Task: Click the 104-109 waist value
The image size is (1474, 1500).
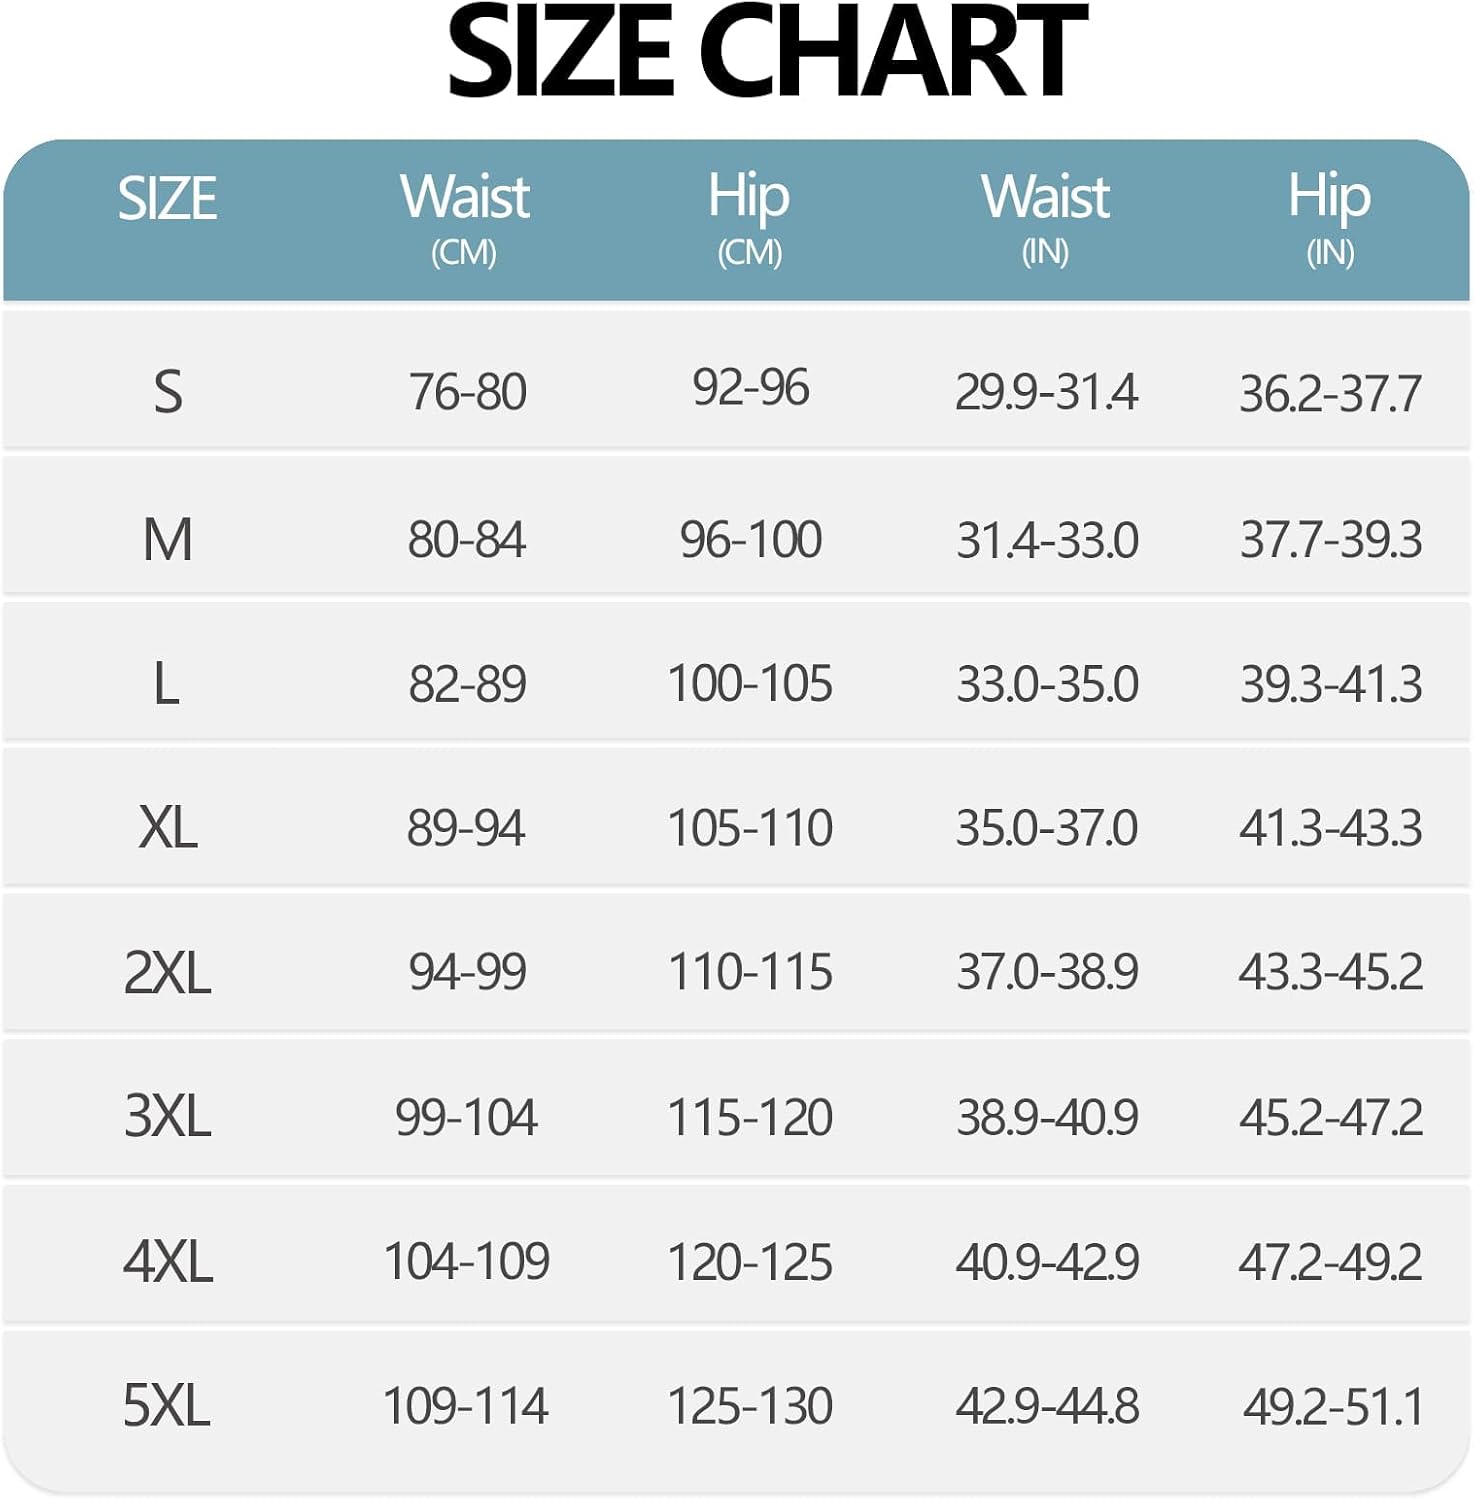Action: 467,1261
